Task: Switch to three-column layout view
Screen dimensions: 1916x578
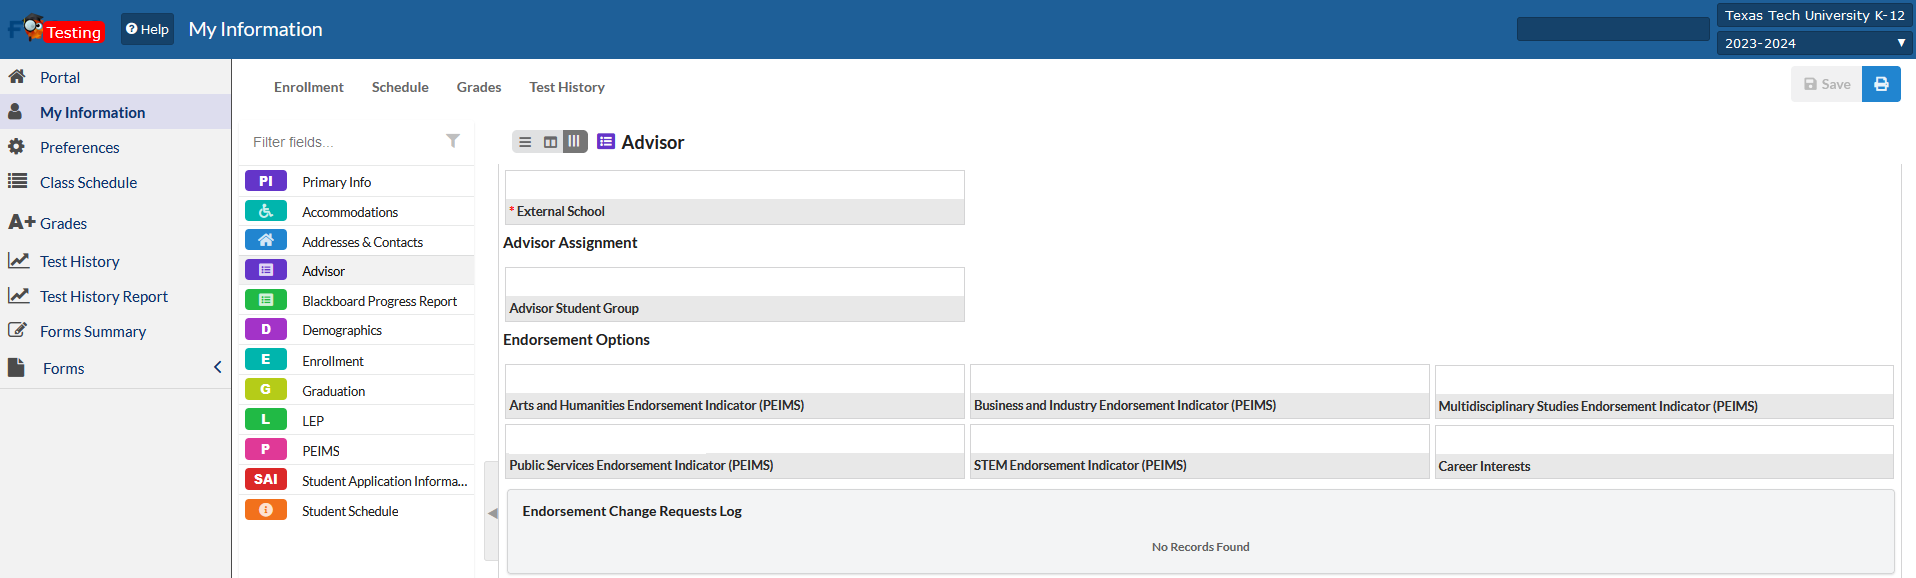Action: click(x=574, y=142)
